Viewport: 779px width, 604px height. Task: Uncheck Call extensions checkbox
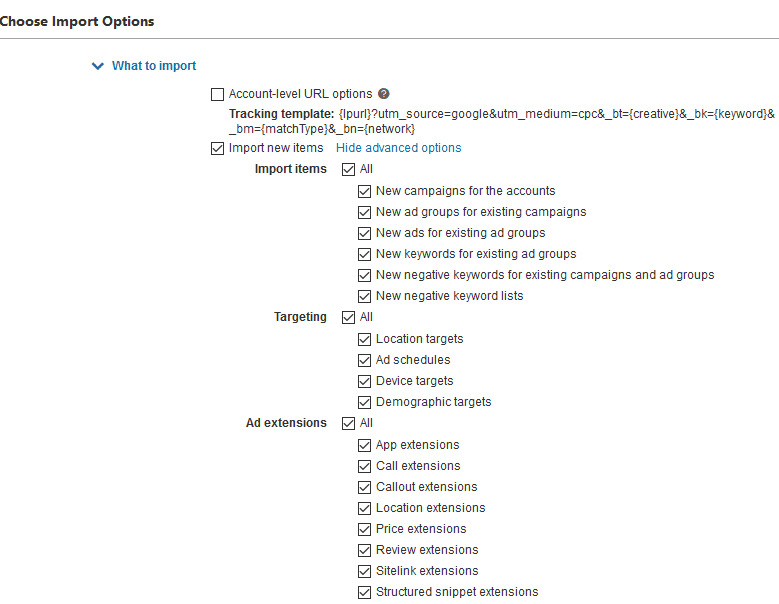click(364, 466)
